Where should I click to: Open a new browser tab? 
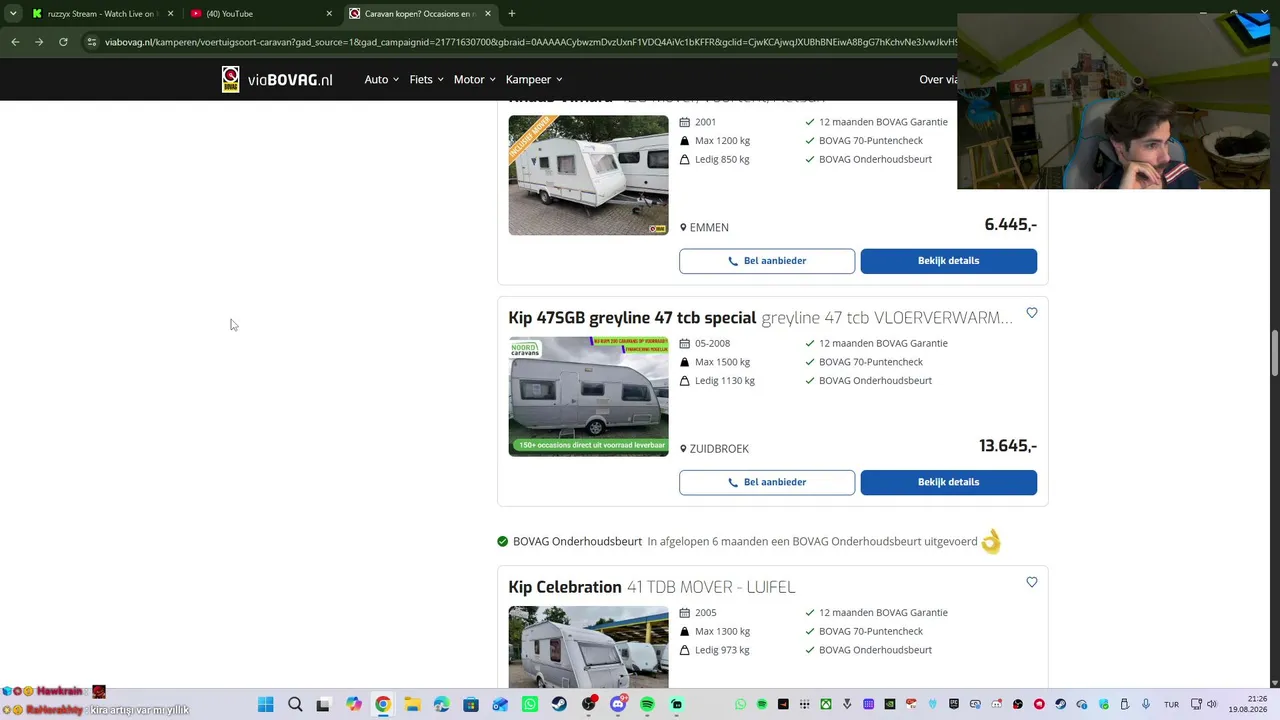[512, 14]
